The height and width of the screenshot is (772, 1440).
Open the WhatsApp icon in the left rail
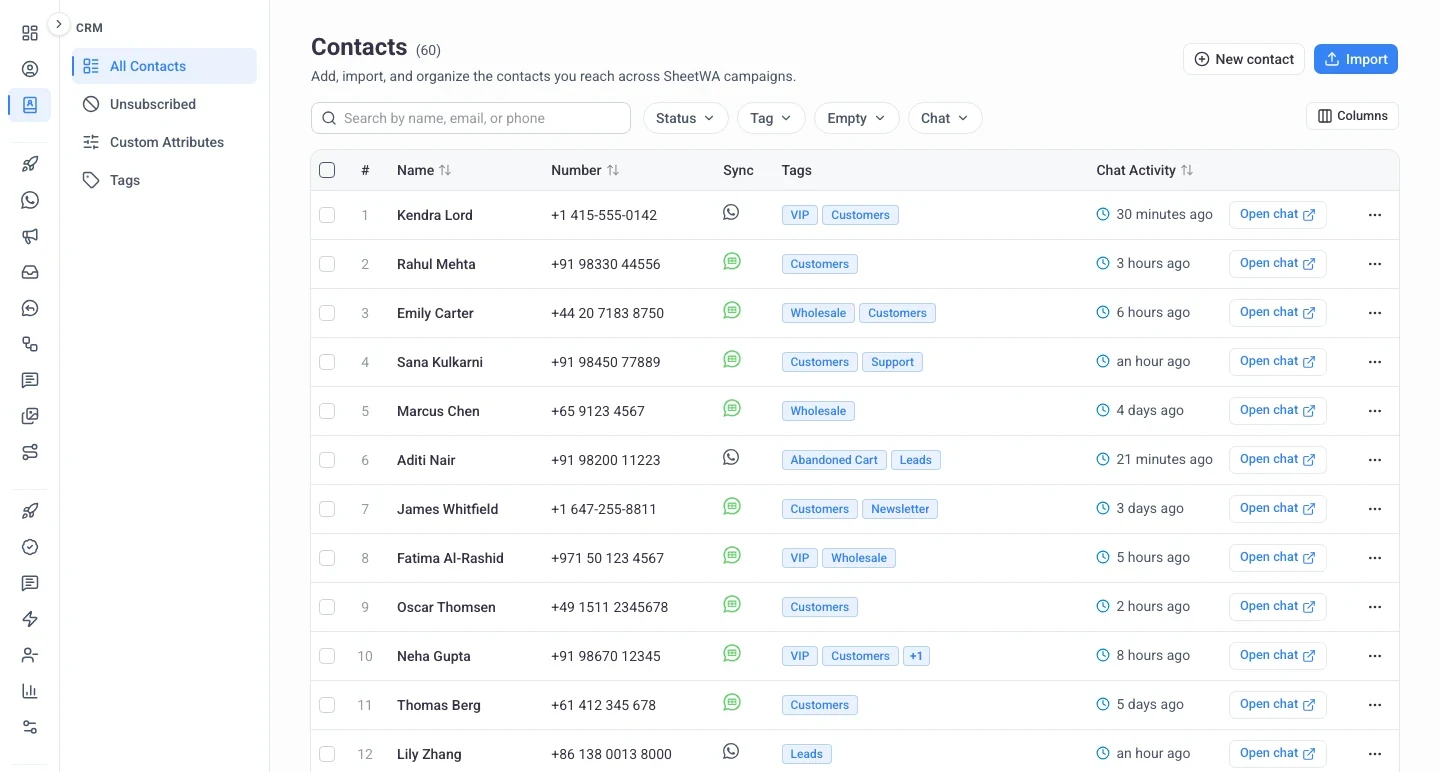[x=30, y=200]
